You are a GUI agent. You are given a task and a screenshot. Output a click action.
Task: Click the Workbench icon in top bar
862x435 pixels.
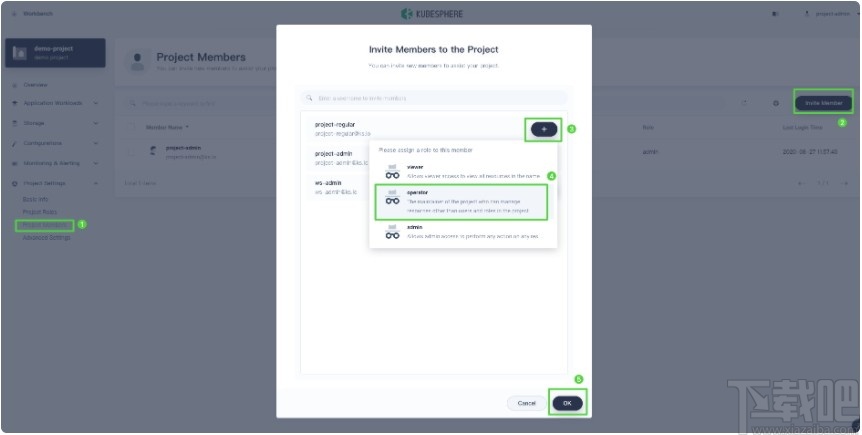click(x=13, y=14)
